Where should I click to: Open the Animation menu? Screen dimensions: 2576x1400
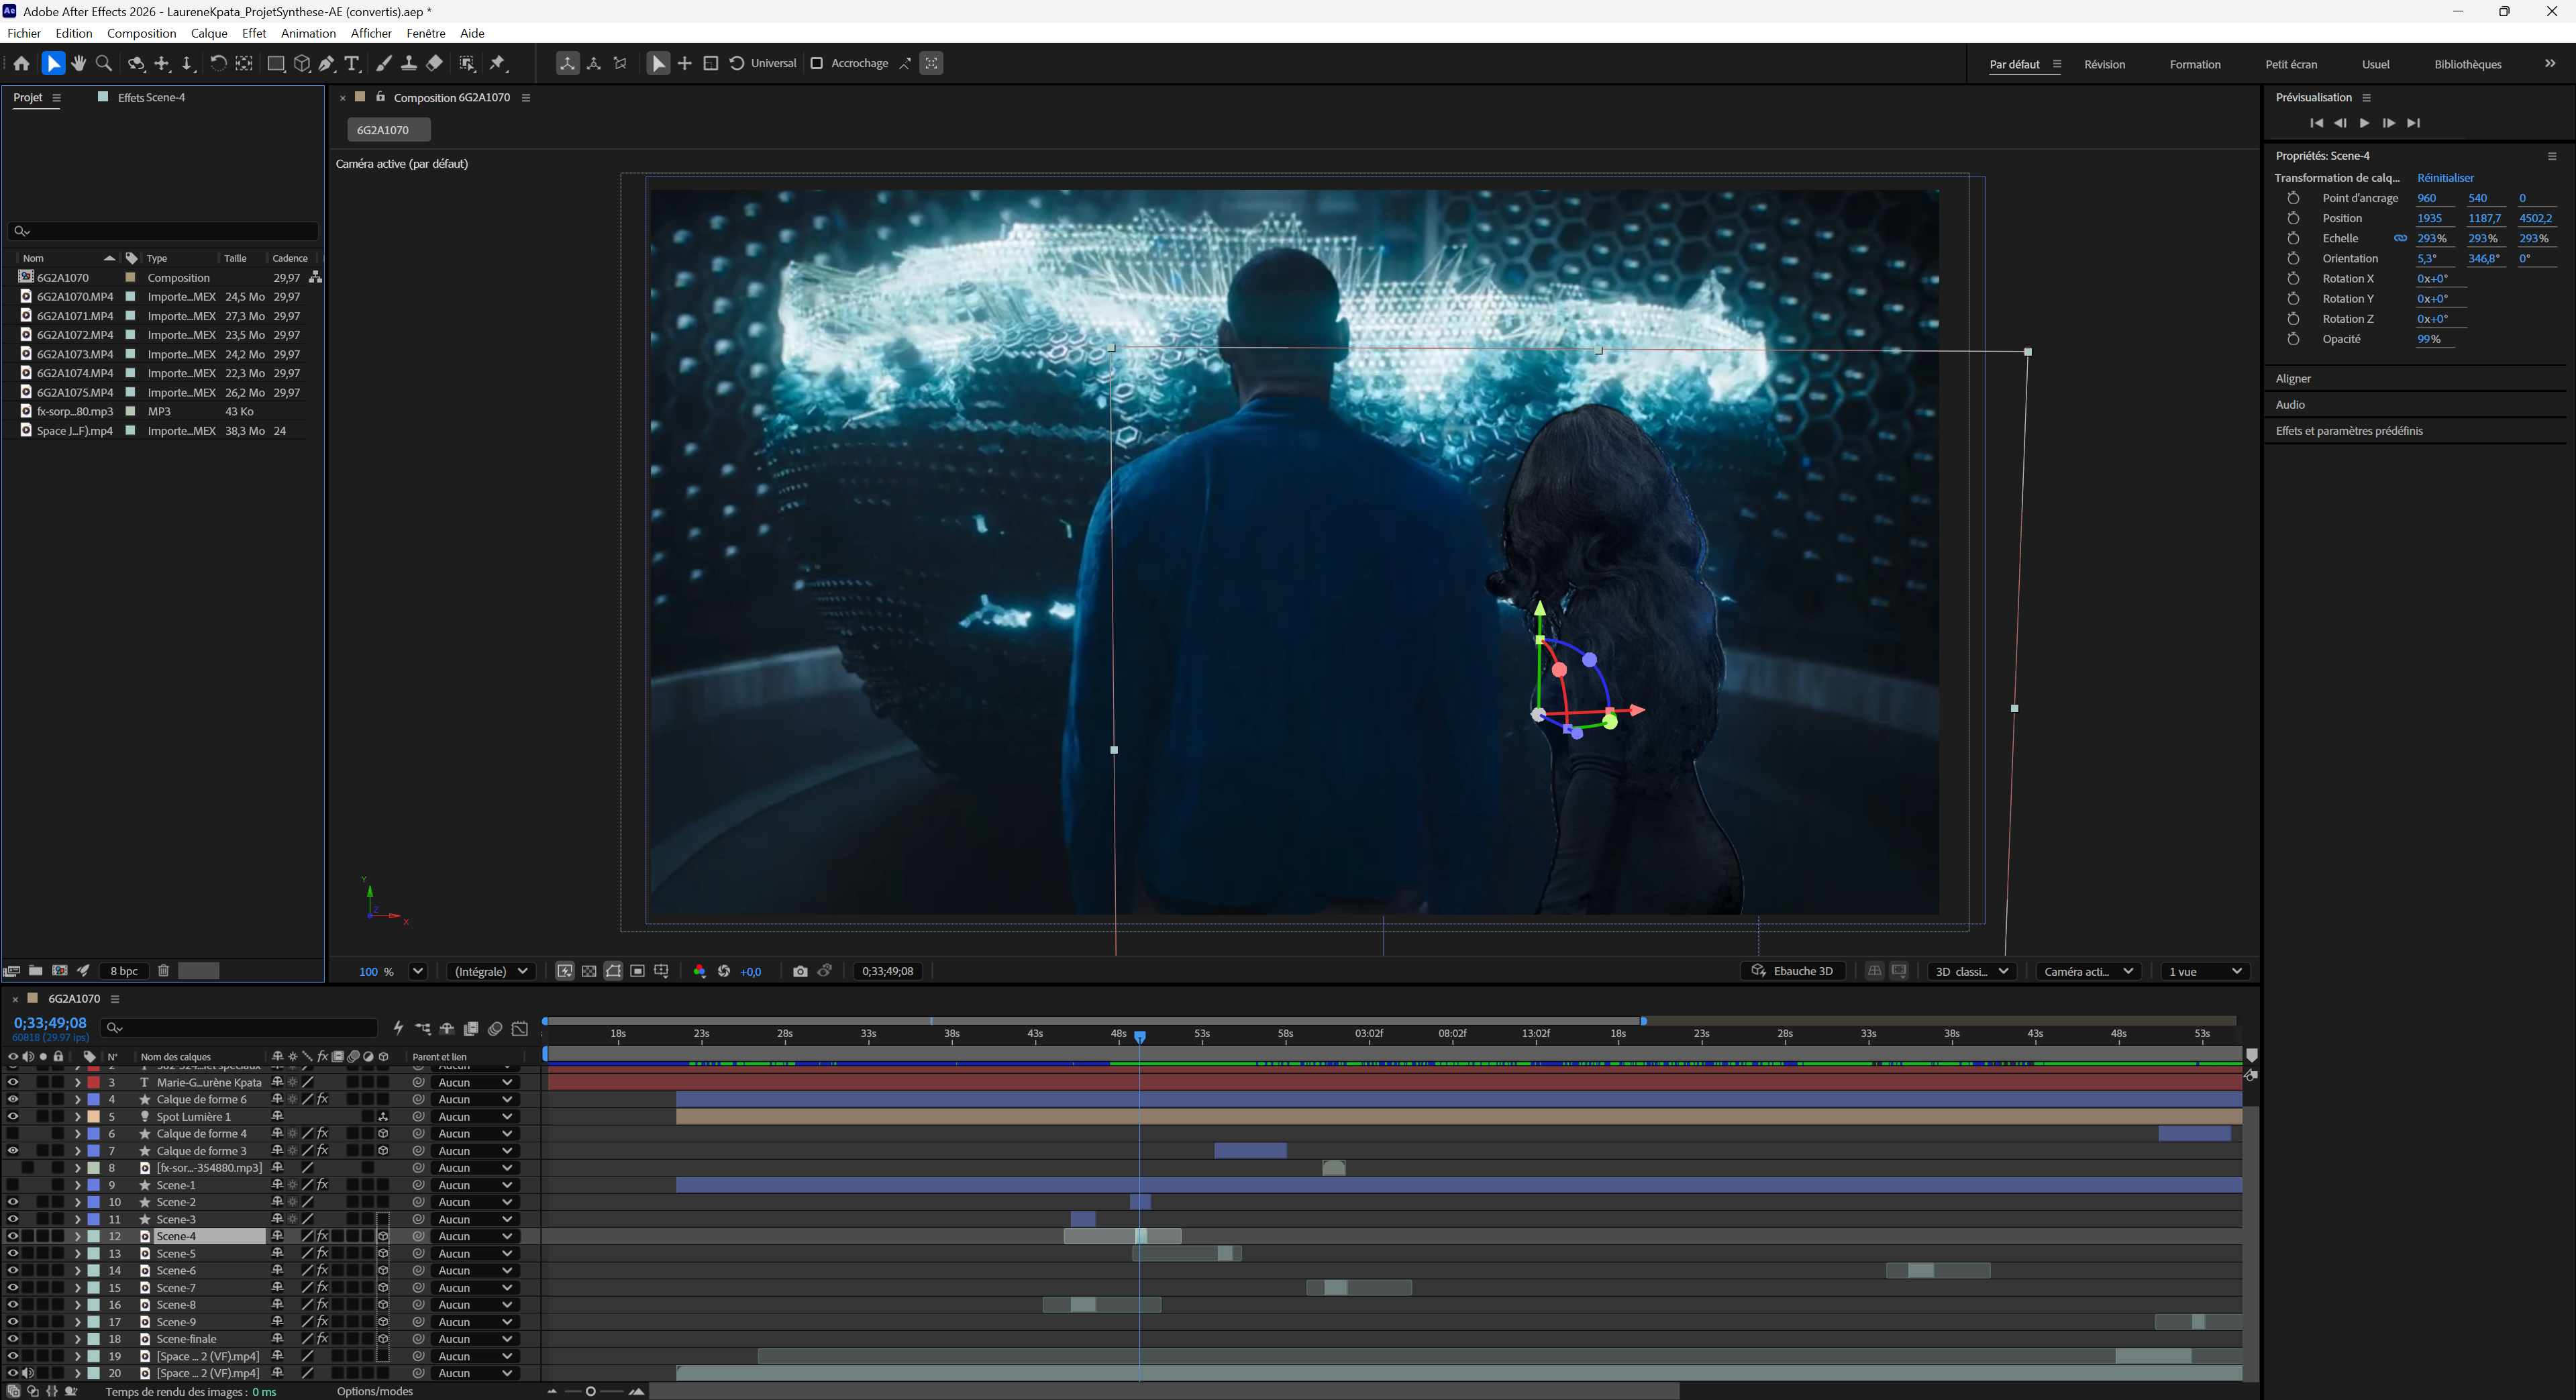click(x=308, y=33)
